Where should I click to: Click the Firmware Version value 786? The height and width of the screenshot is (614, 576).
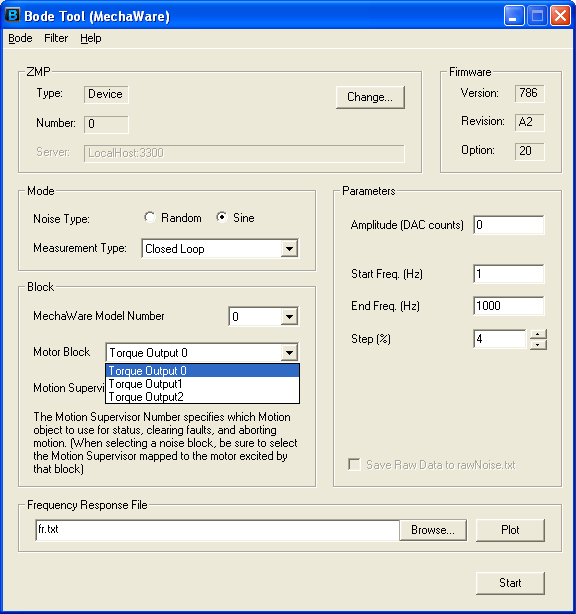529,93
